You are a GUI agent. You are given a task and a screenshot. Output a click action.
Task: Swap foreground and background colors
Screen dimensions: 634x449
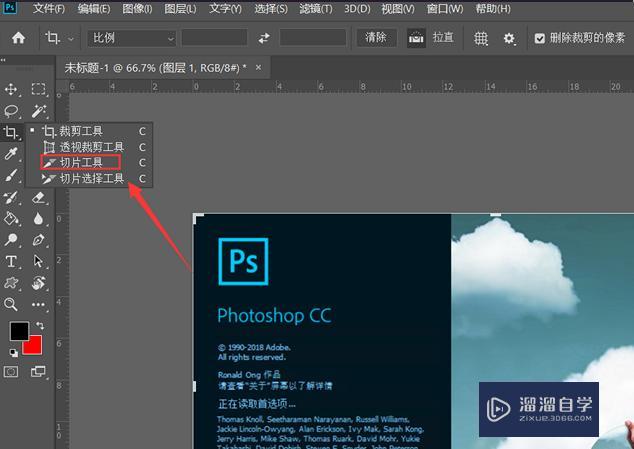(40, 325)
